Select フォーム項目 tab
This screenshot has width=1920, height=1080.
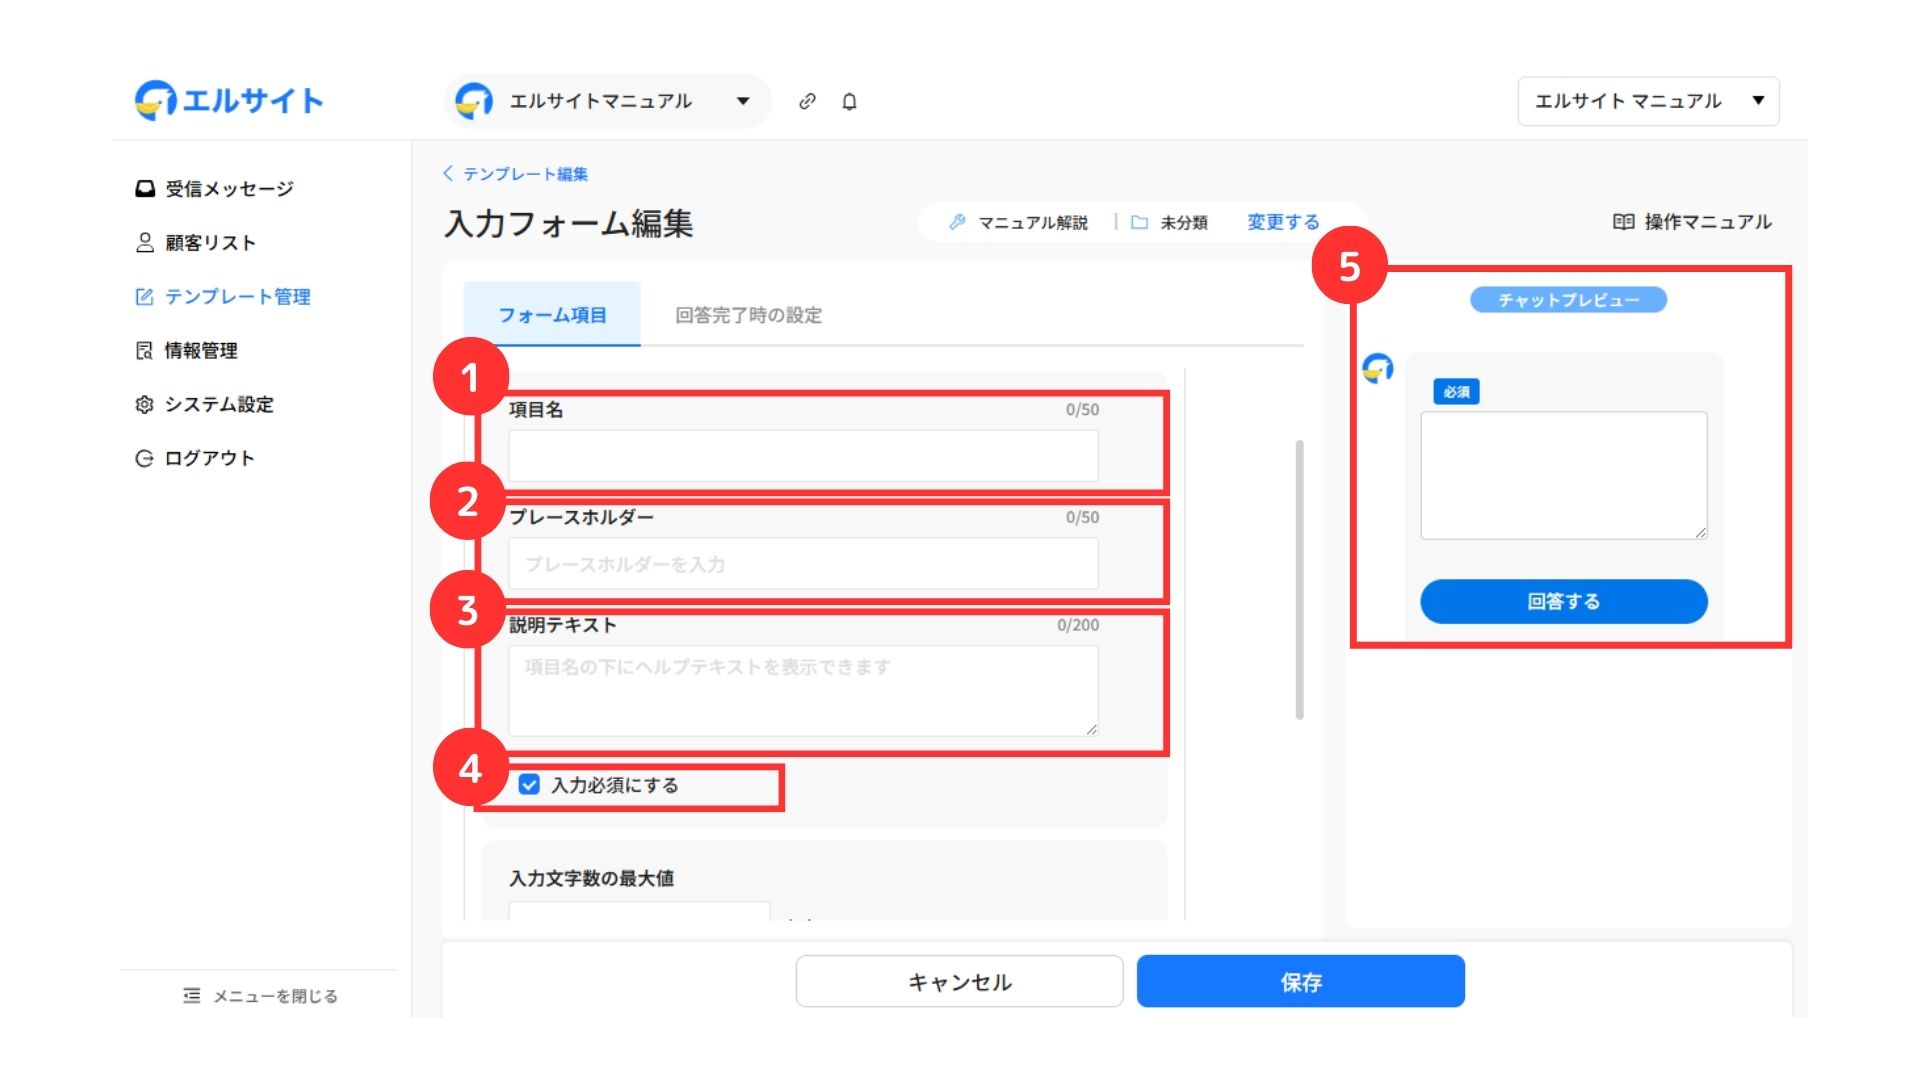552,315
